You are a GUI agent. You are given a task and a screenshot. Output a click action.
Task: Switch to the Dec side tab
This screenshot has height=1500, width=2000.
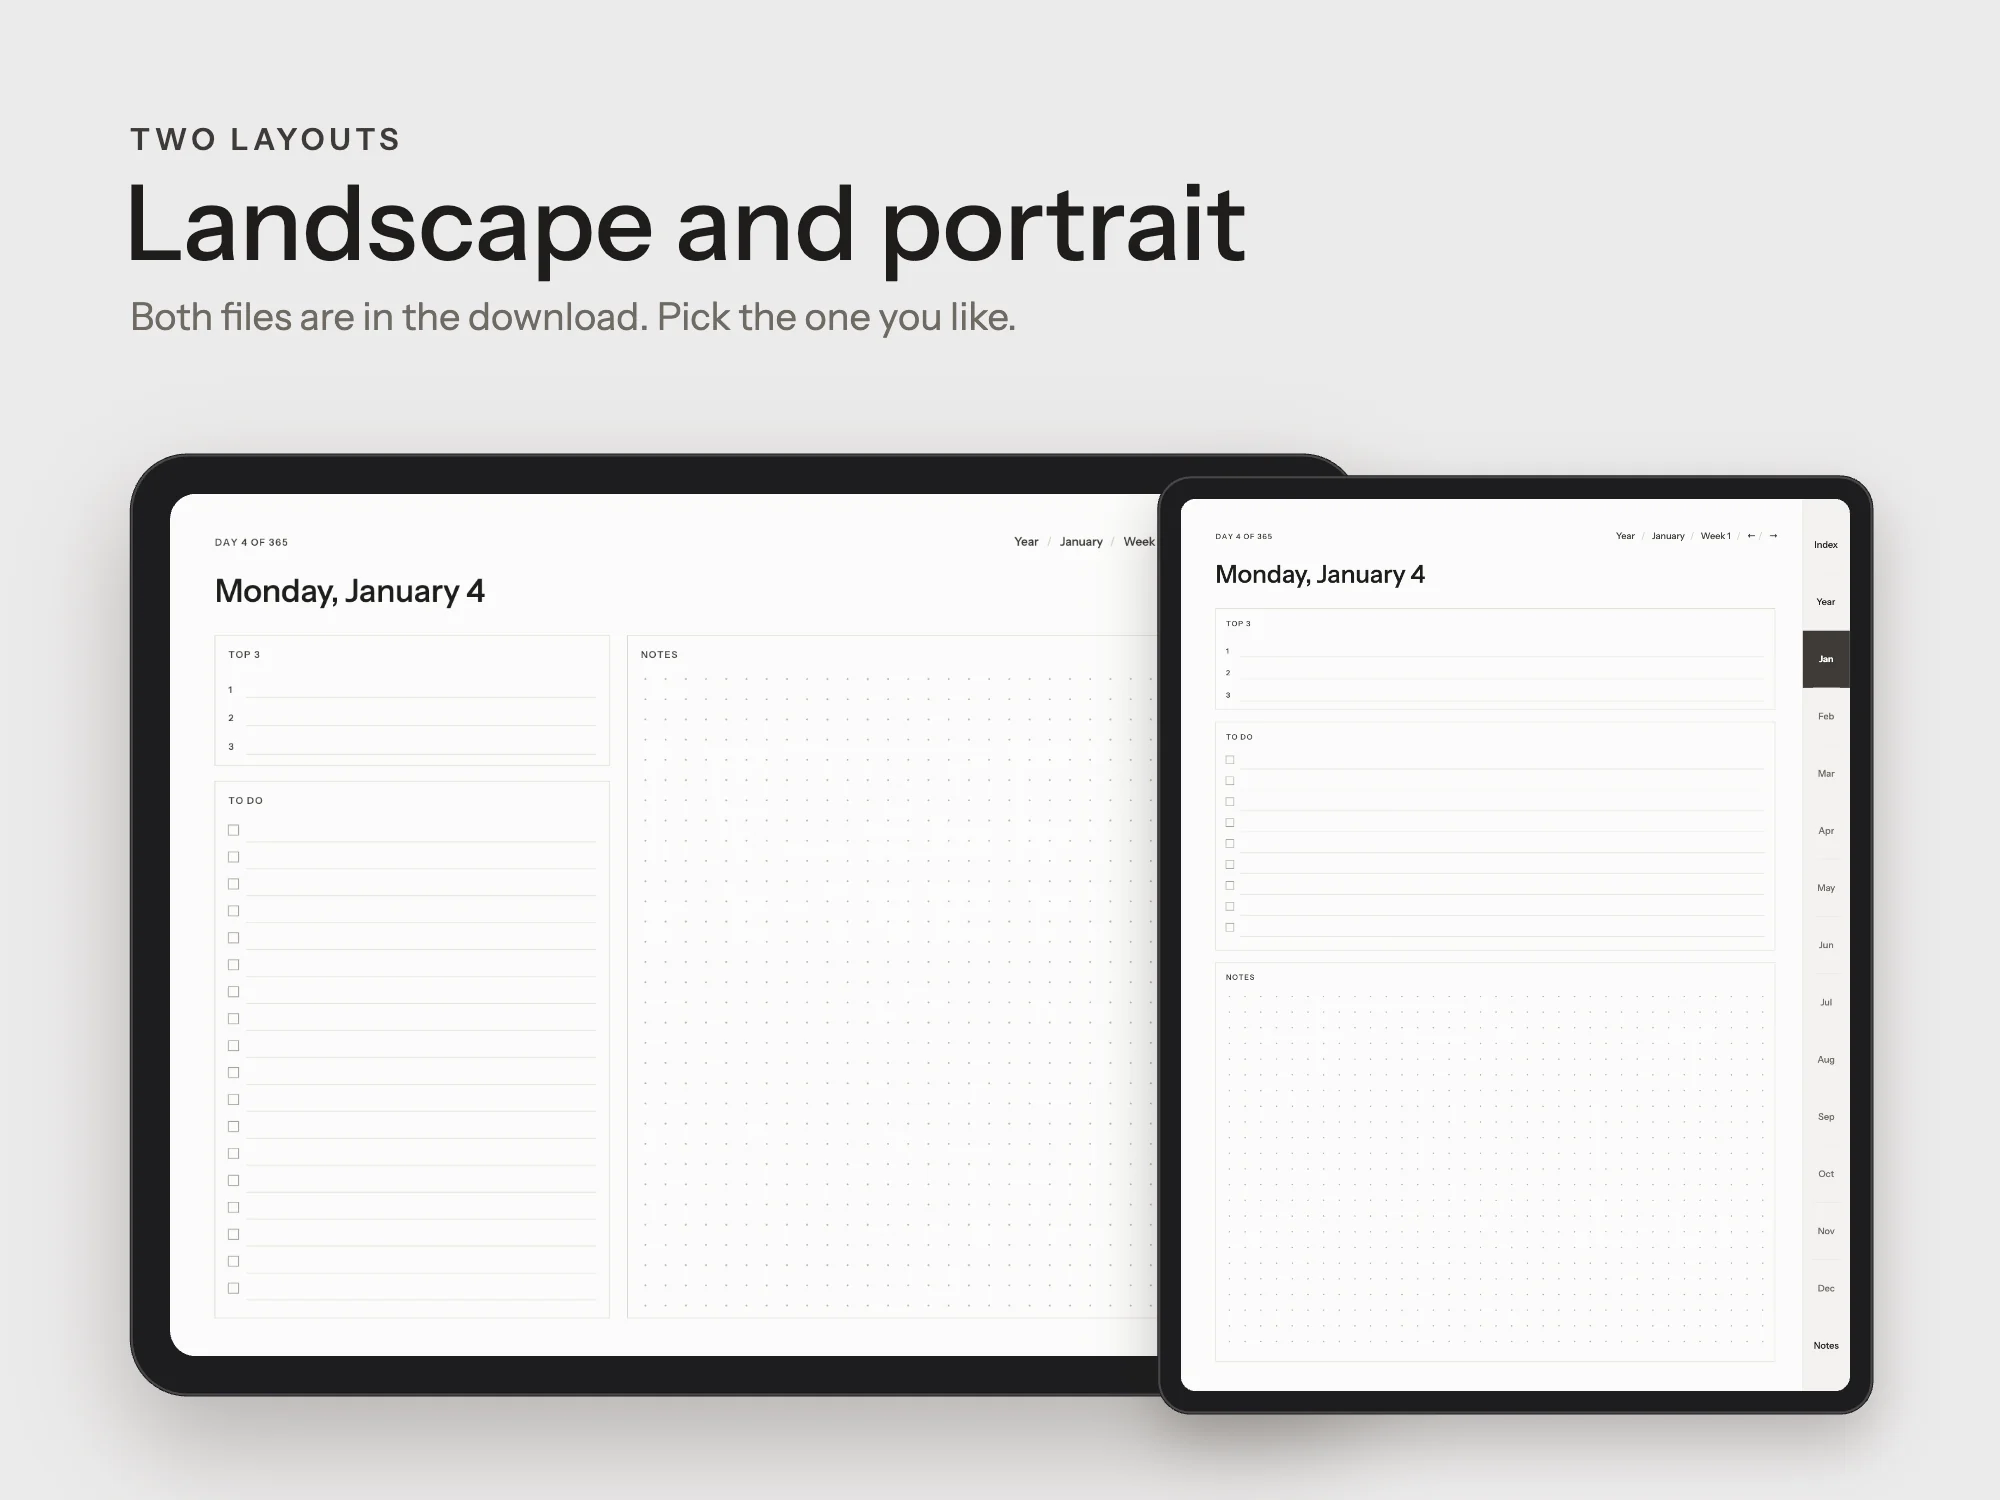1826,1288
